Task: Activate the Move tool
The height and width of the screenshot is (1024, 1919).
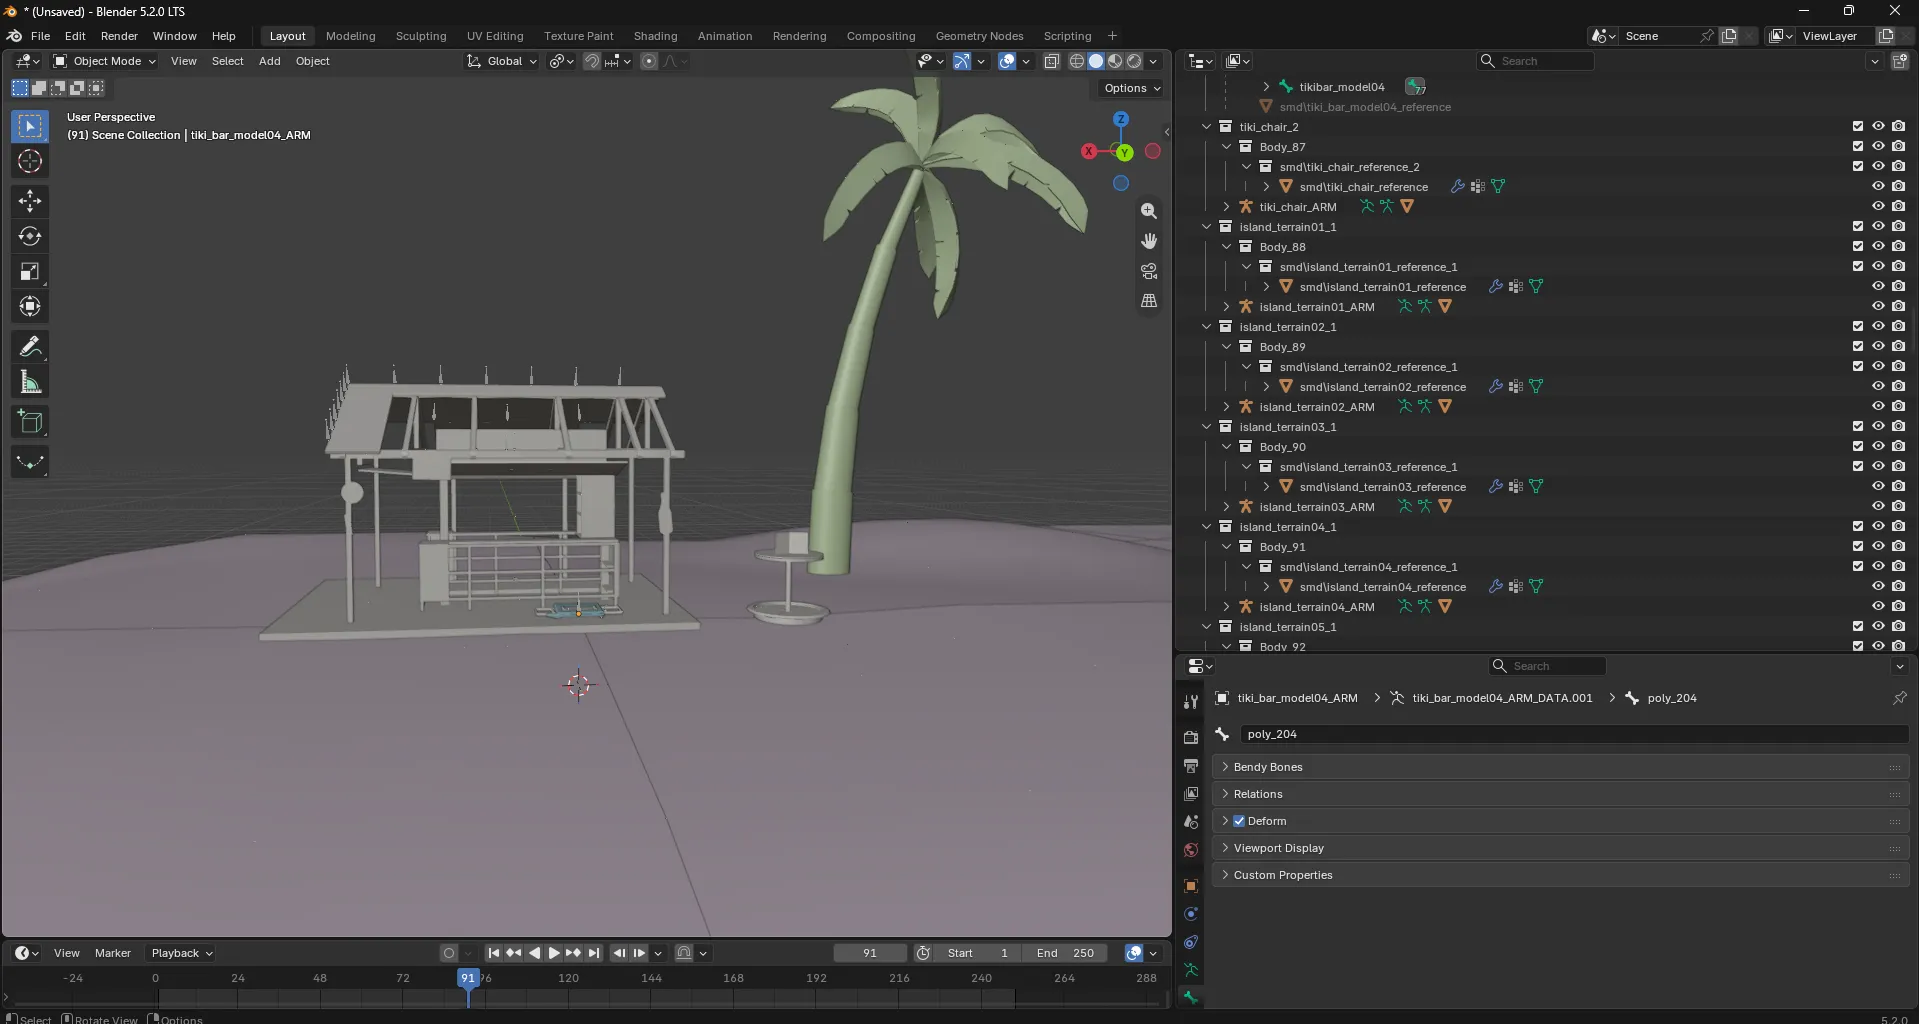Action: coord(30,201)
